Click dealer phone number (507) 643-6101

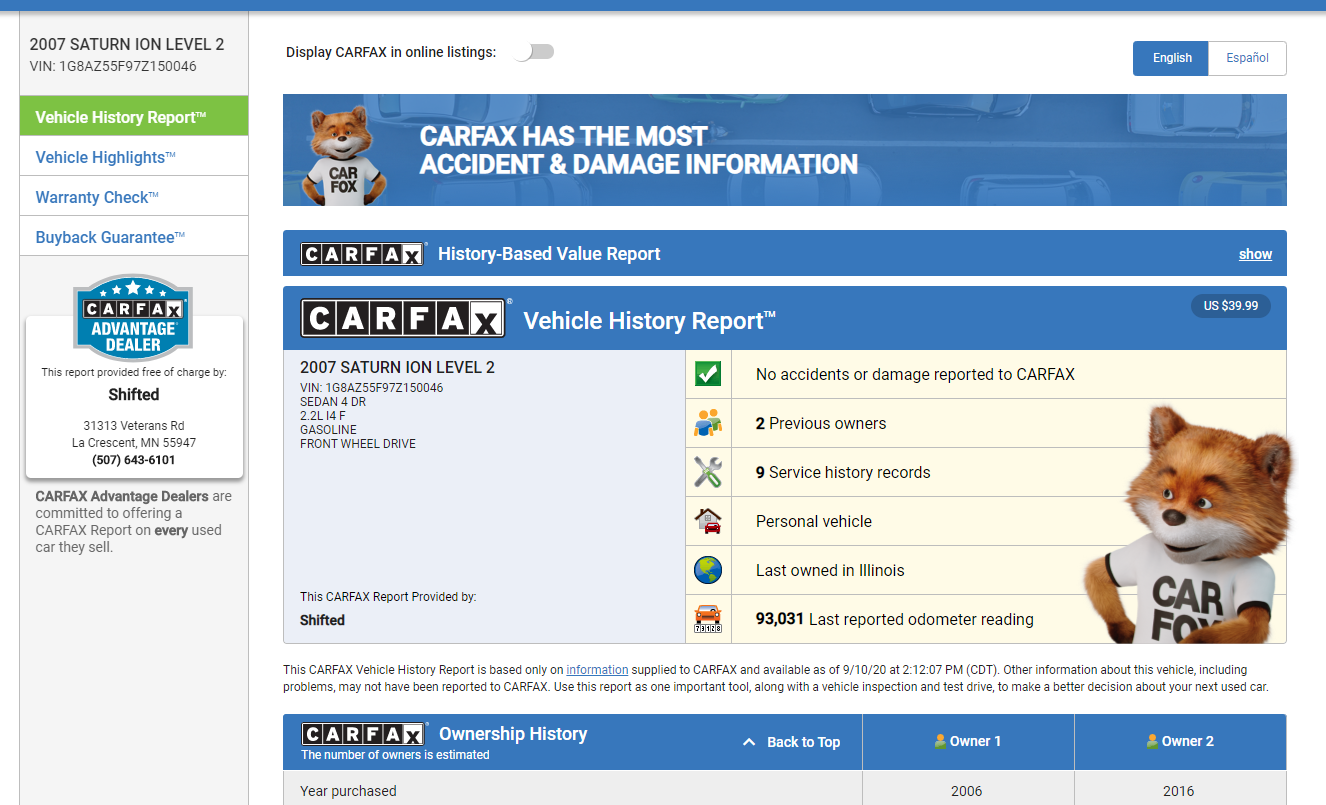pos(133,460)
